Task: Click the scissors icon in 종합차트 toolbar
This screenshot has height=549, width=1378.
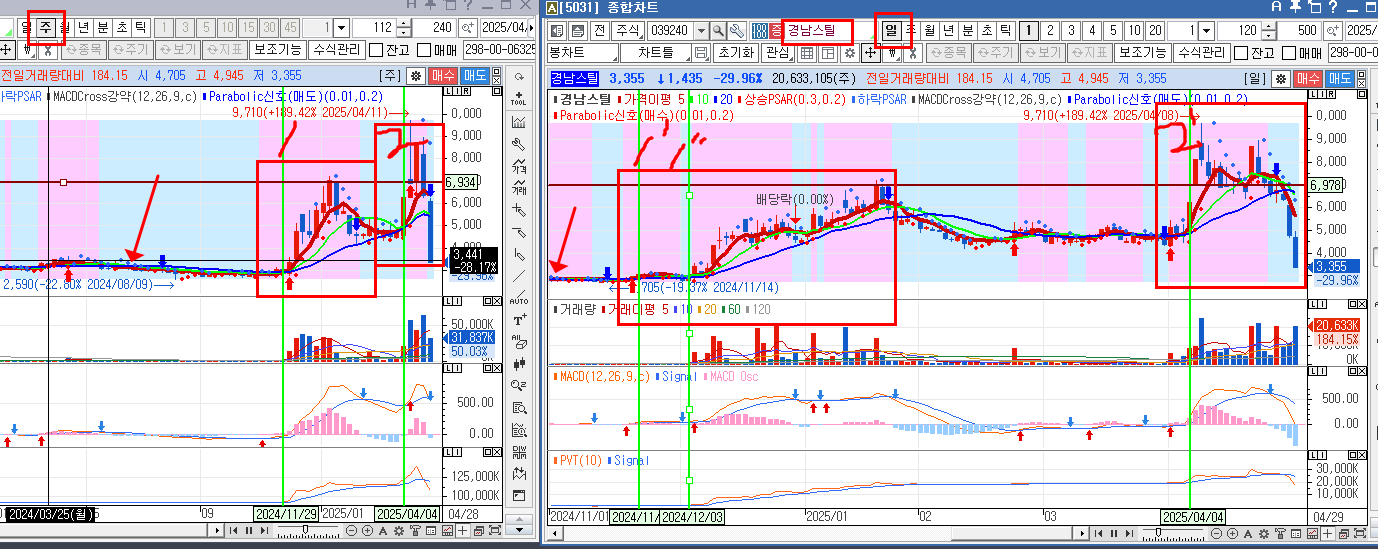Action: pos(911,53)
